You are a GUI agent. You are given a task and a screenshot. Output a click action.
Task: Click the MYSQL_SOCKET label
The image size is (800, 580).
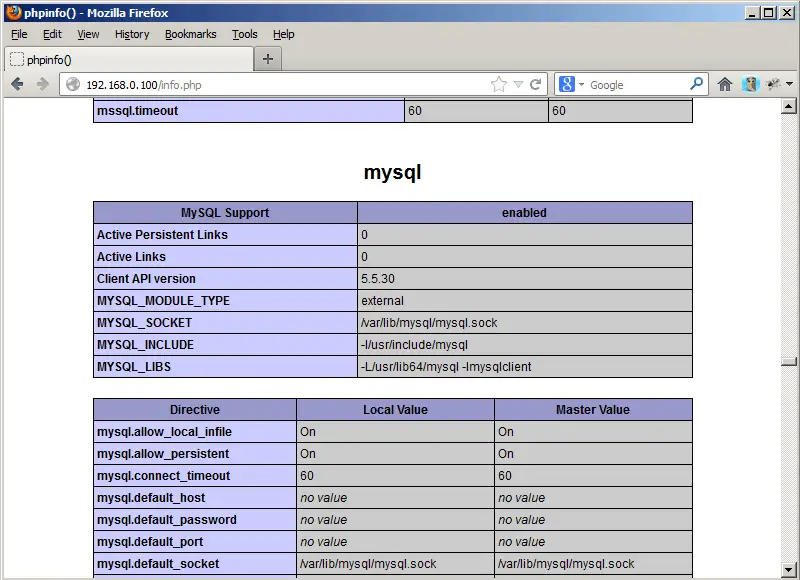click(x=144, y=322)
